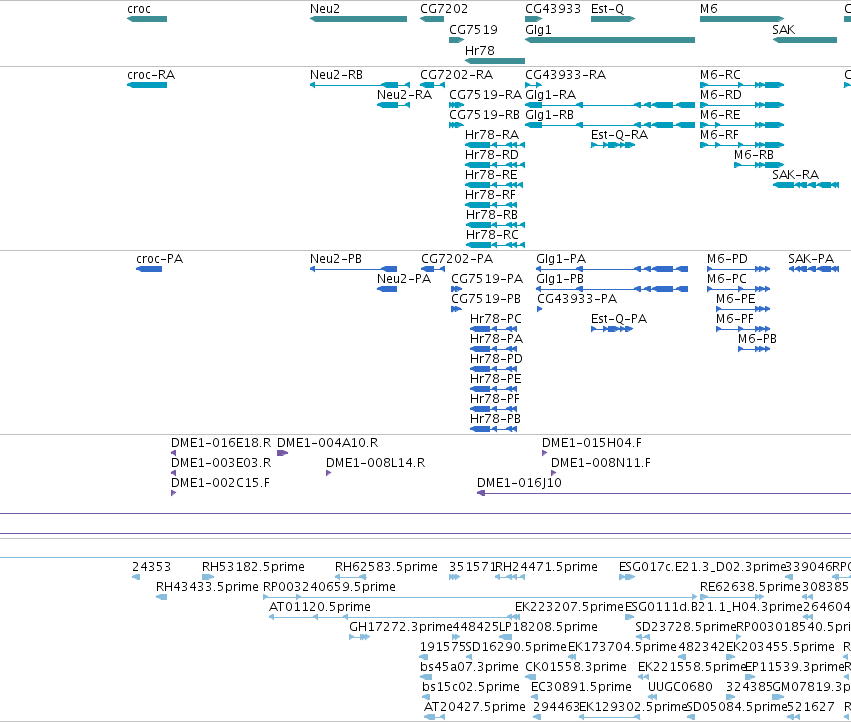Click the Est-Q gene label
Image resolution: width=851 pixels, height=722 pixels.
607,9
